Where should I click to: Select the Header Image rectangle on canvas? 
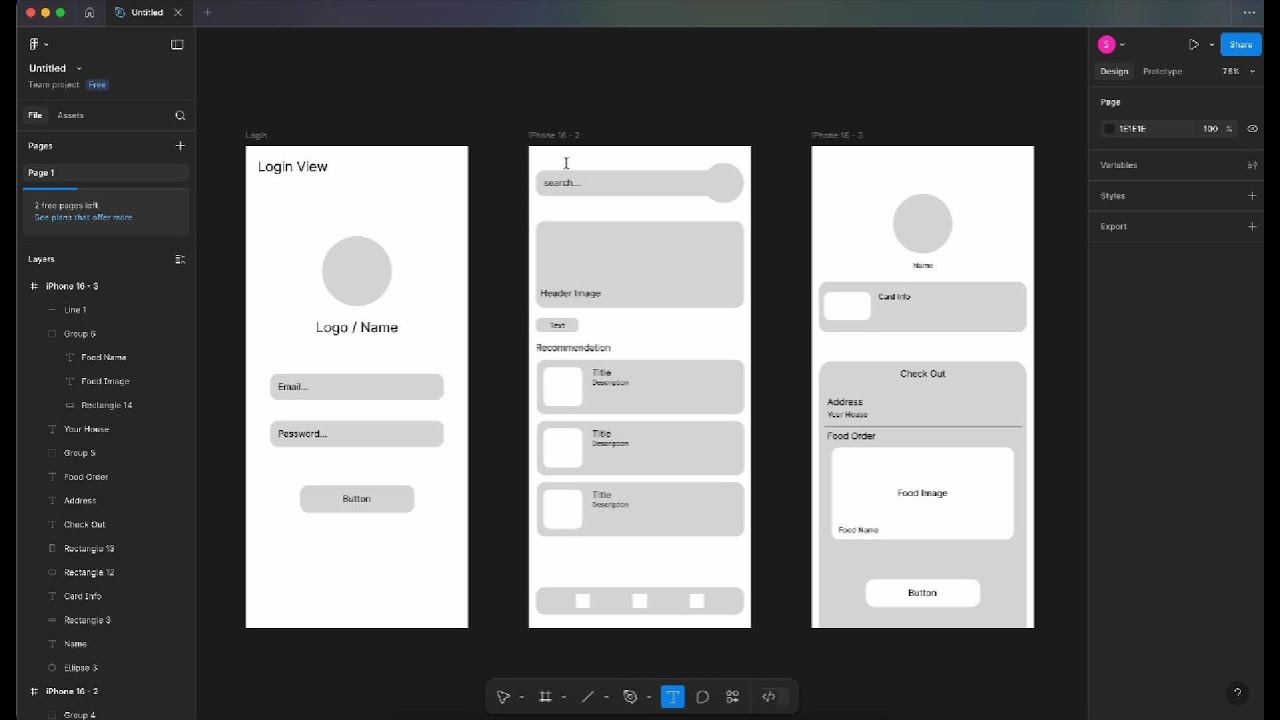click(x=640, y=264)
